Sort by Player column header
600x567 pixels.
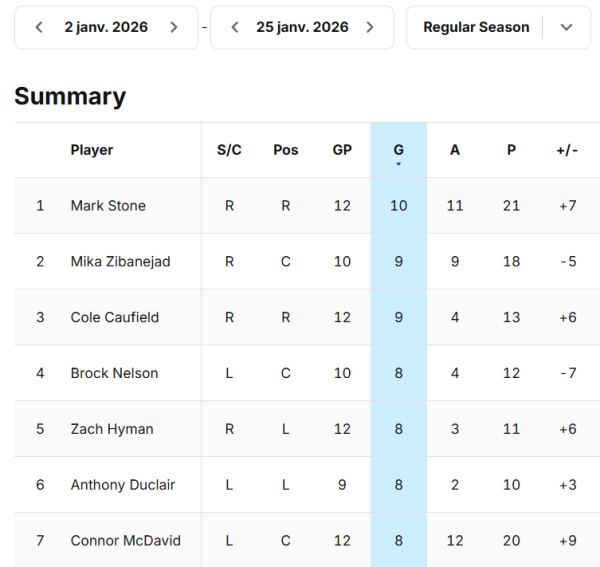(x=92, y=150)
